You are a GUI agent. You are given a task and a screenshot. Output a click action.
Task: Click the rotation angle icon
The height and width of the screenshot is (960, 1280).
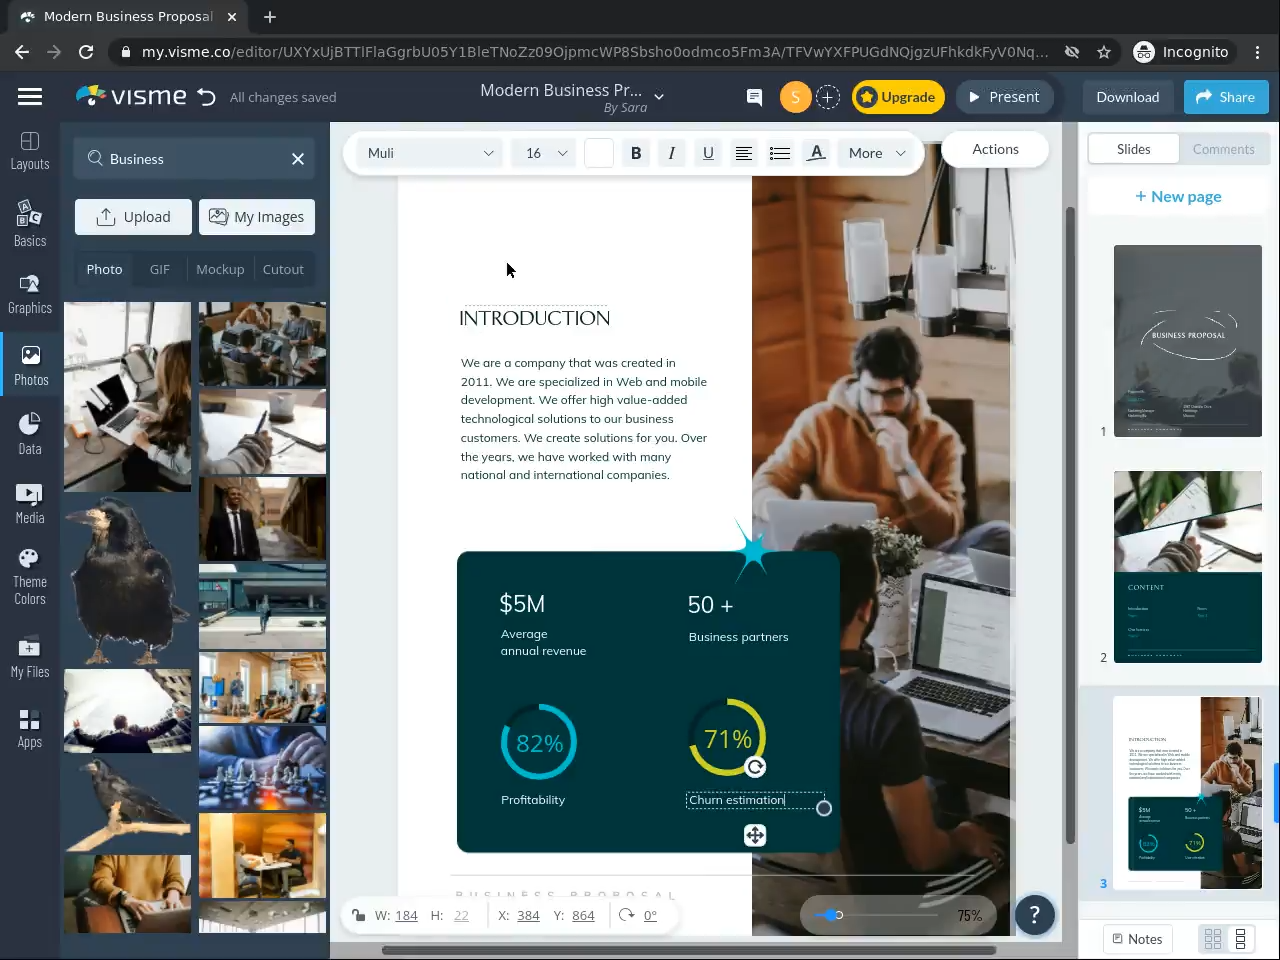[627, 915]
